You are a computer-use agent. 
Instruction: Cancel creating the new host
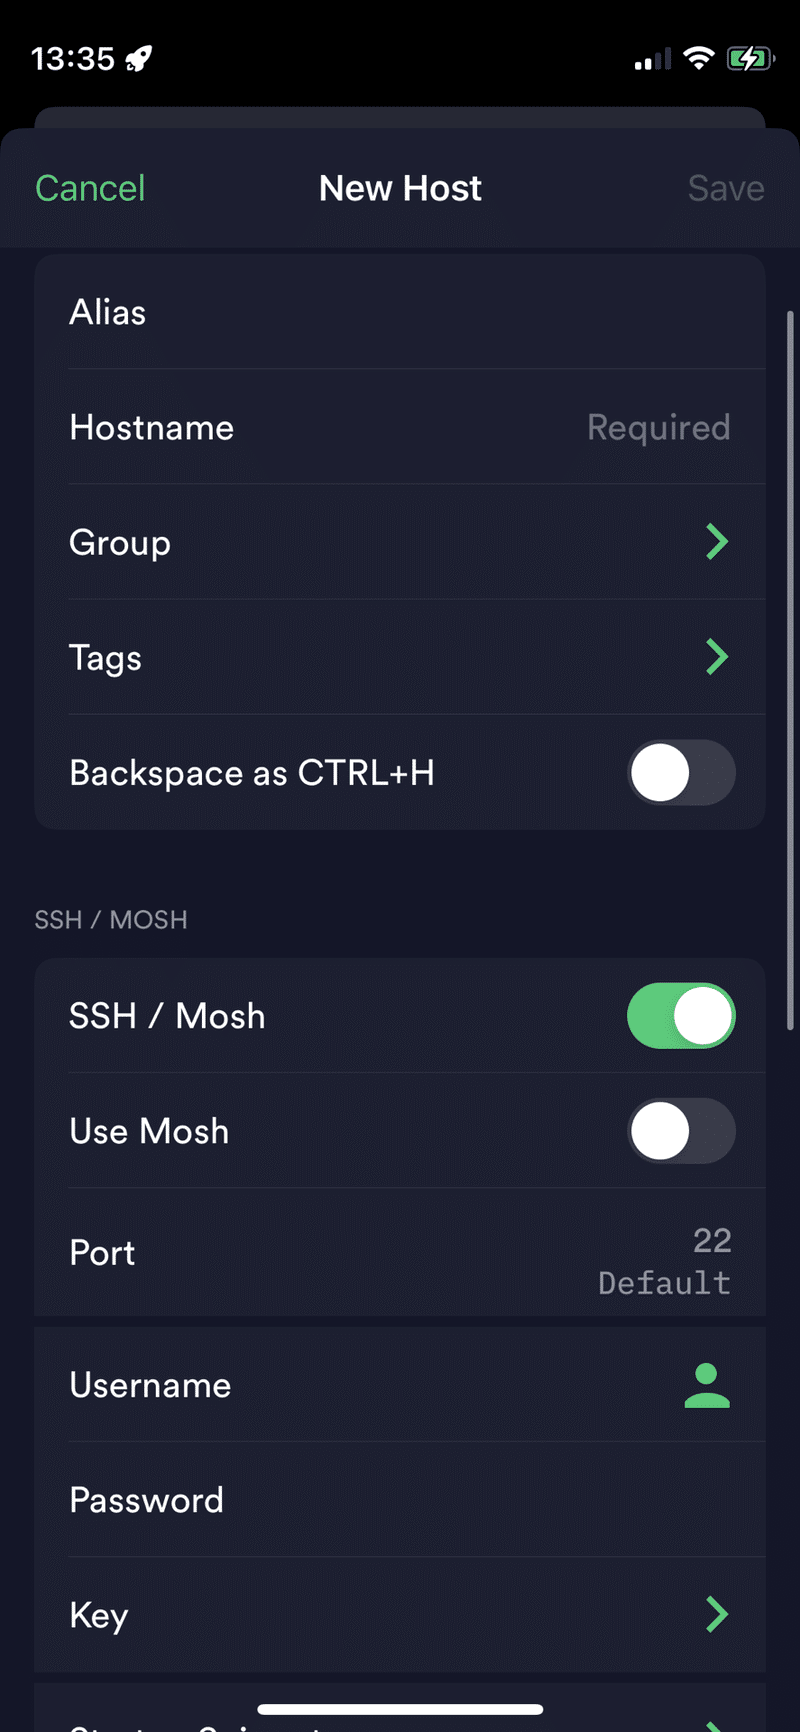pyautogui.click(x=90, y=188)
